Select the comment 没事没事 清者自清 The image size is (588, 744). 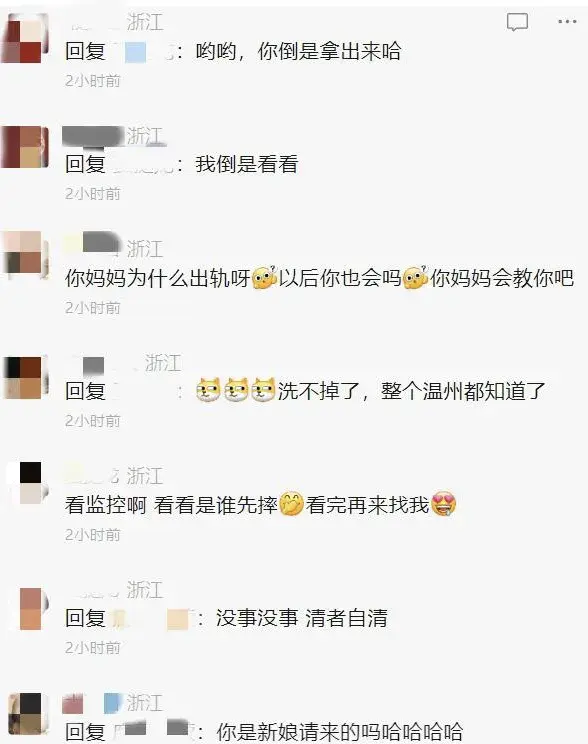coord(302,618)
